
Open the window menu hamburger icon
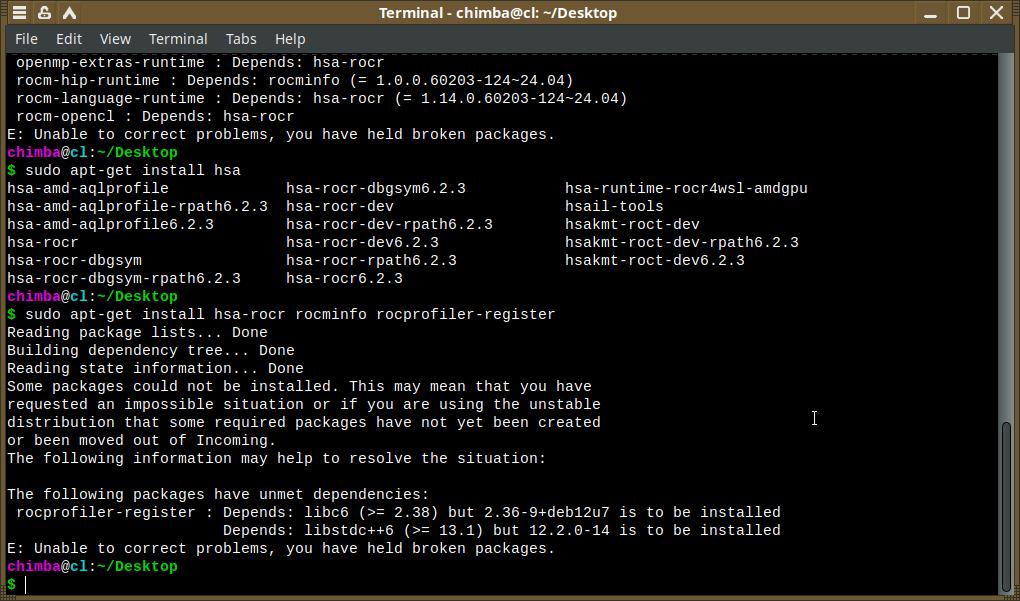19,13
